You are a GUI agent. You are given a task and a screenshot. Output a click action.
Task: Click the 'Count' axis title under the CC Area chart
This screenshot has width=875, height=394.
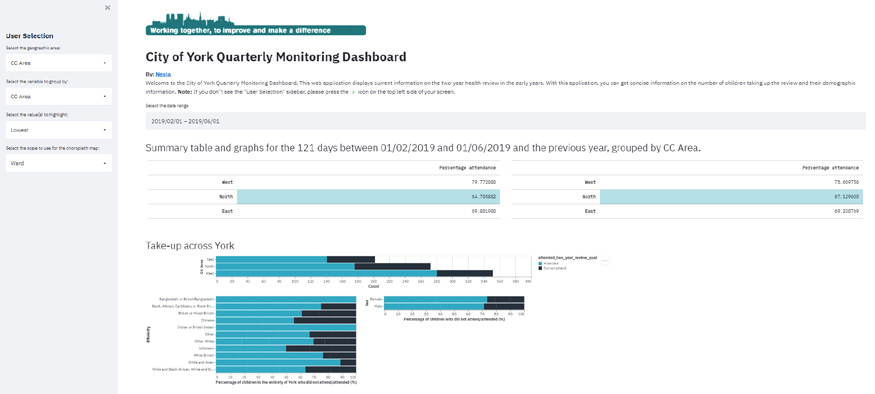[x=374, y=286]
